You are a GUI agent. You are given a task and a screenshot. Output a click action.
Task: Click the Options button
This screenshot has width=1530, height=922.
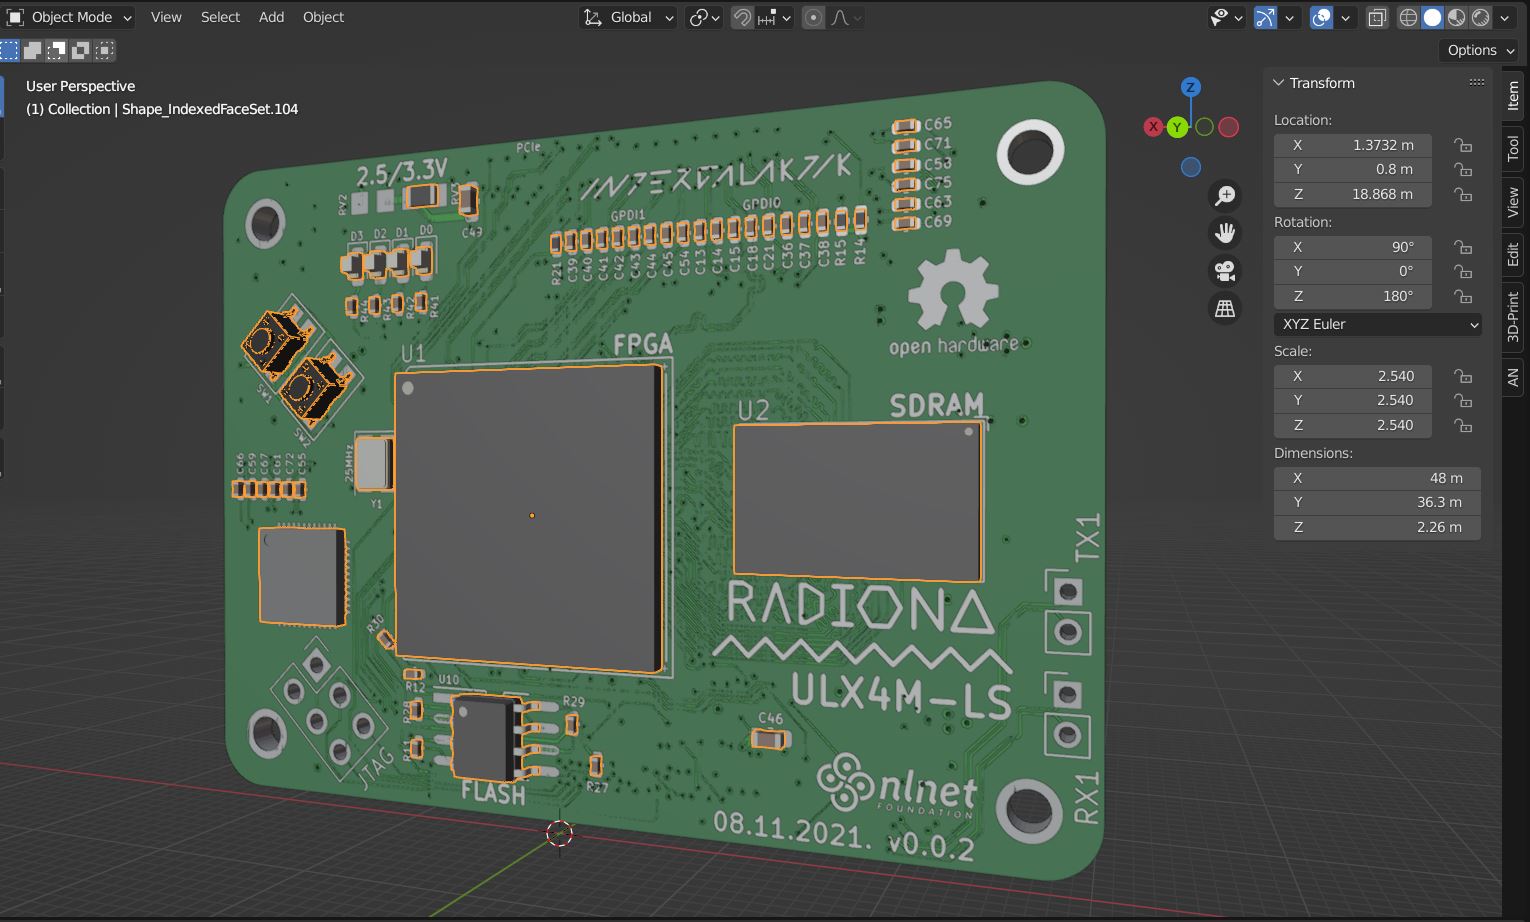point(1480,50)
